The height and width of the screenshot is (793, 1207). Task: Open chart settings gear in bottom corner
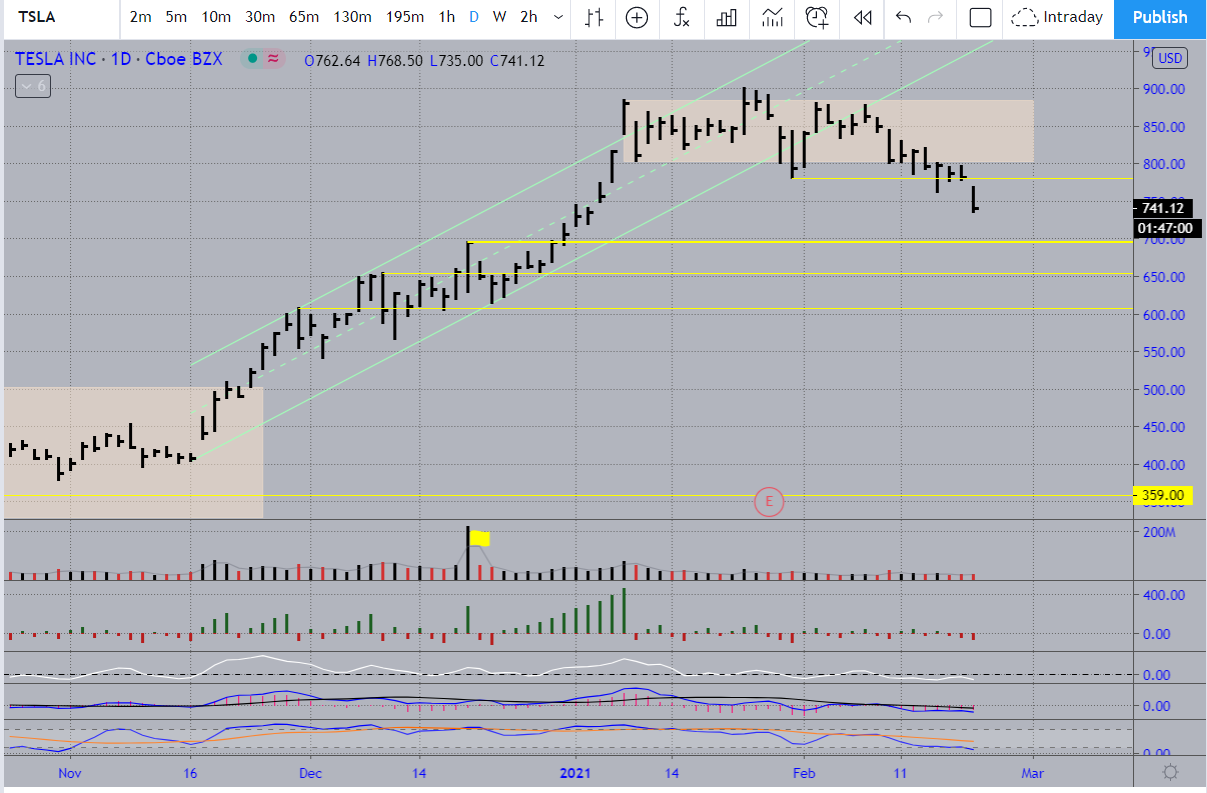click(1170, 772)
